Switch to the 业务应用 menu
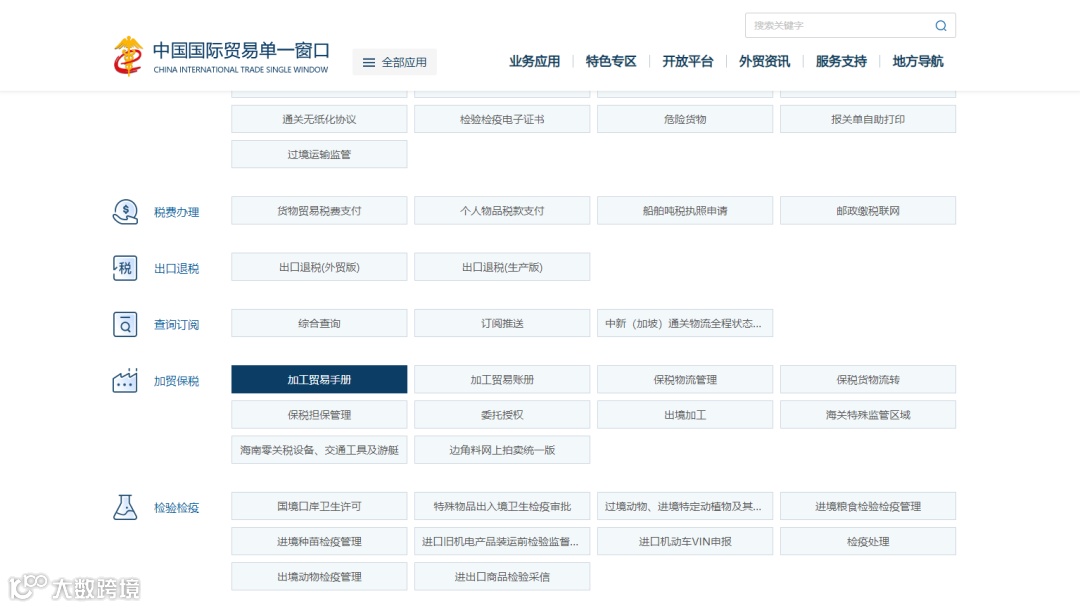The width and height of the screenshot is (1080, 608). pos(536,60)
